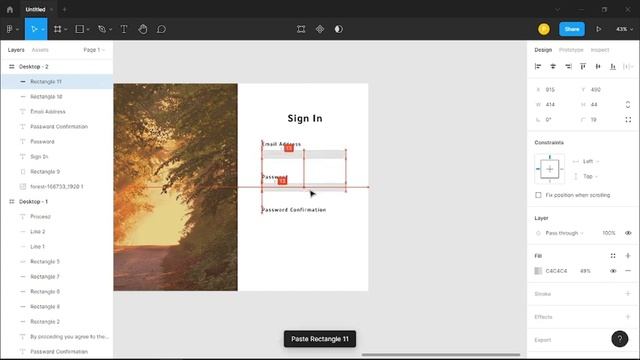Click the fill opacity 49% value

(585, 271)
